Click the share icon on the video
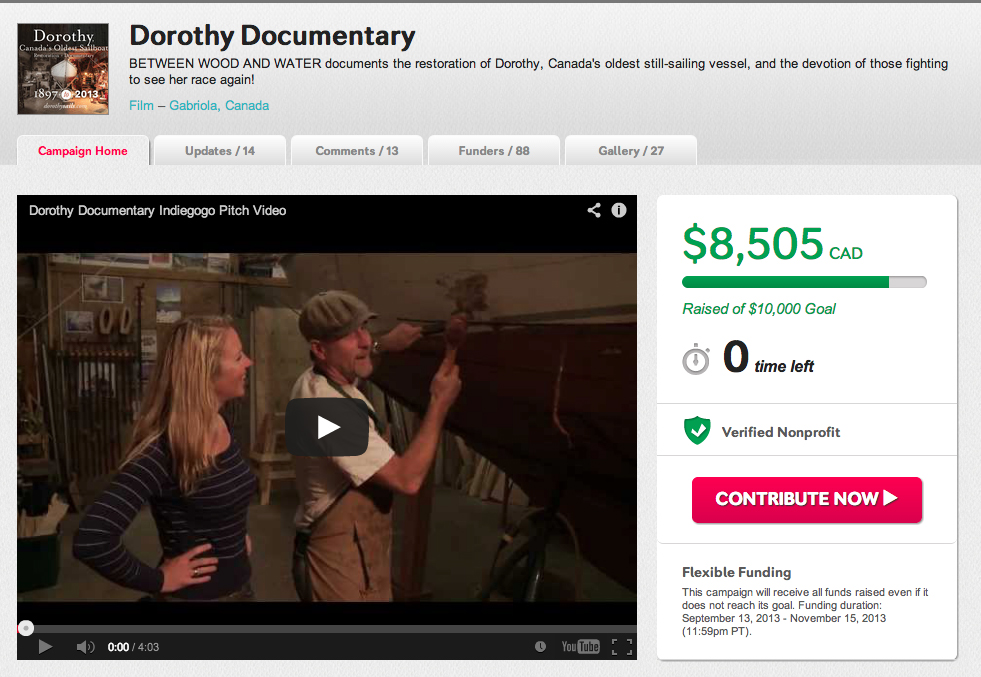The image size is (981, 677). coord(594,210)
